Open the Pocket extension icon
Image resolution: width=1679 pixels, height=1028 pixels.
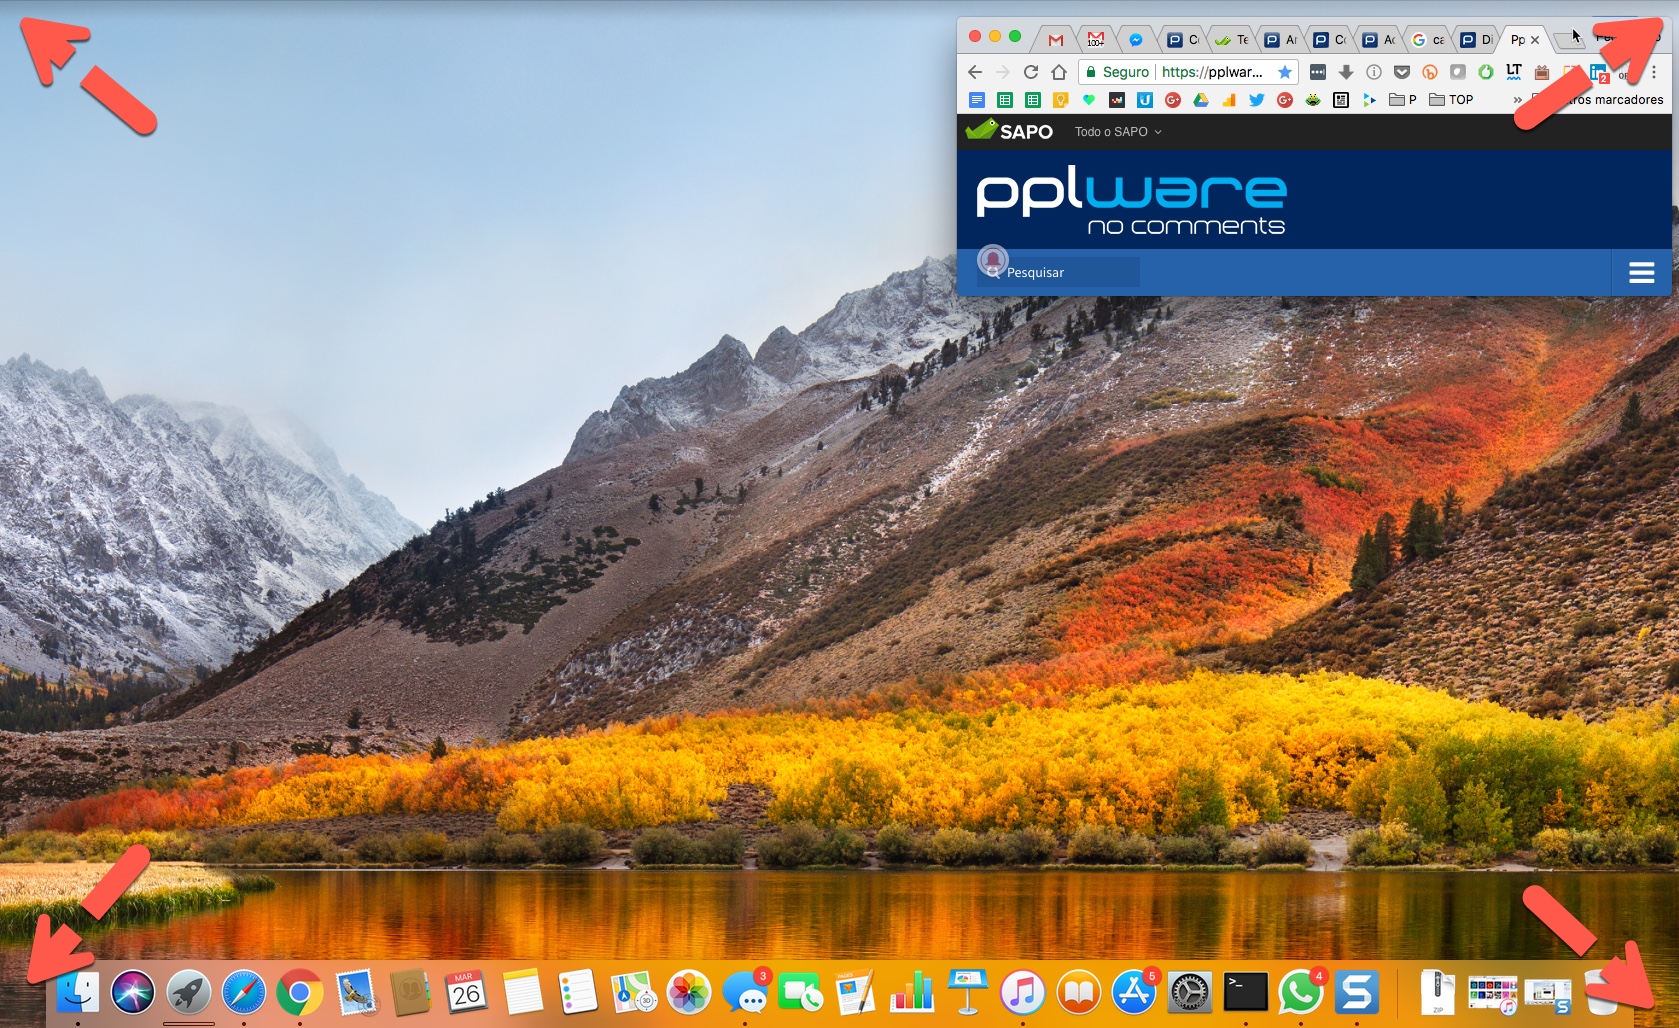click(1402, 72)
